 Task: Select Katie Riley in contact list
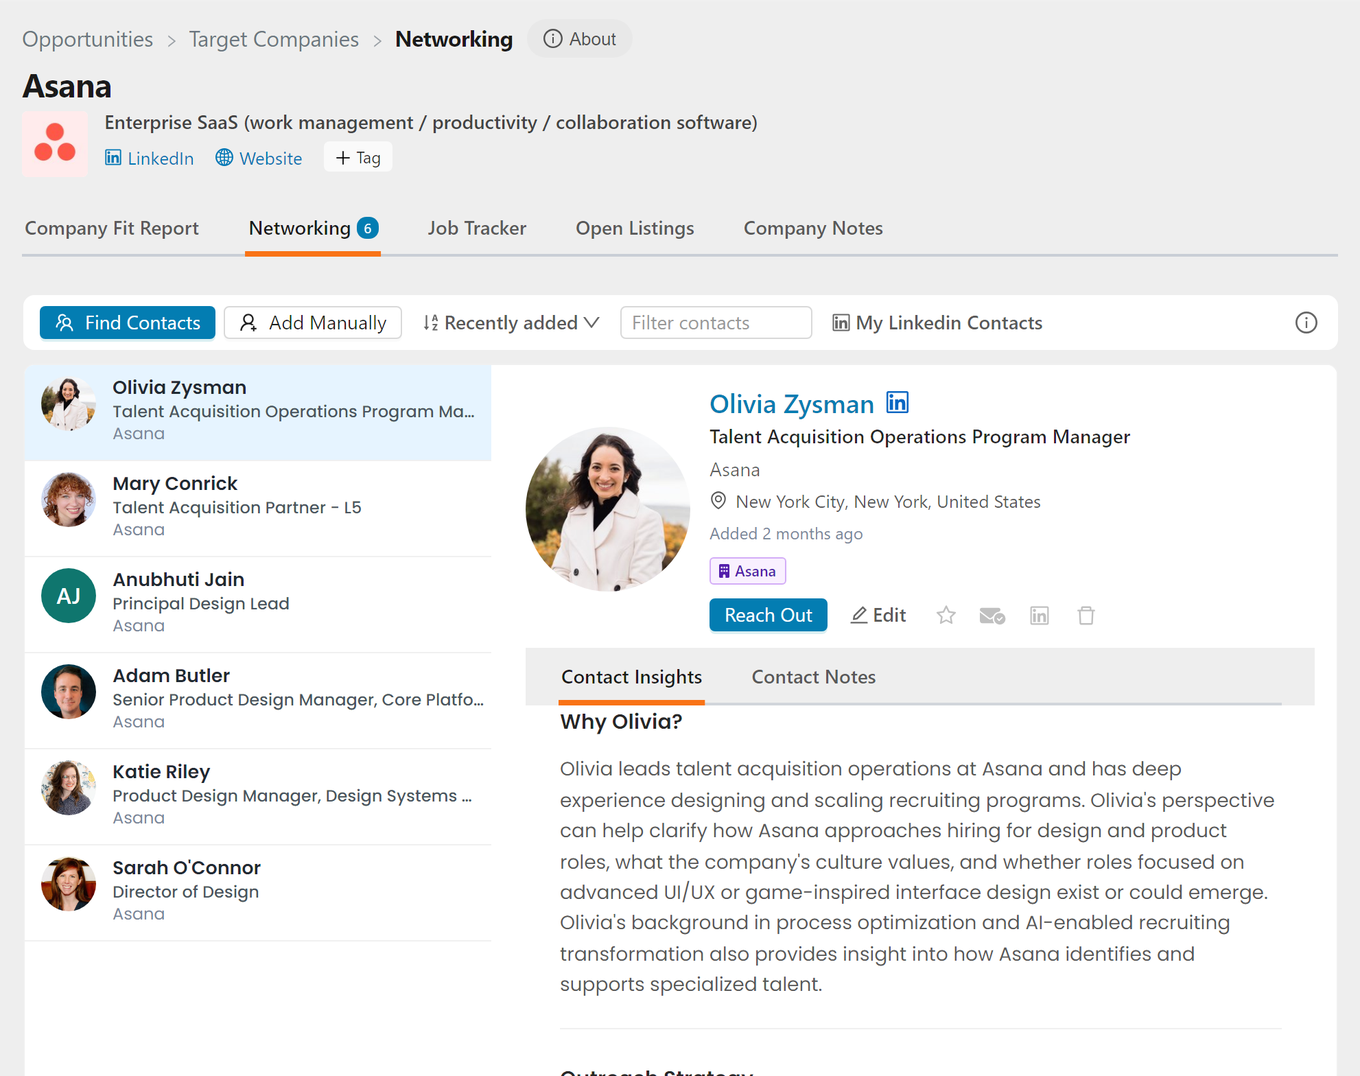click(258, 796)
